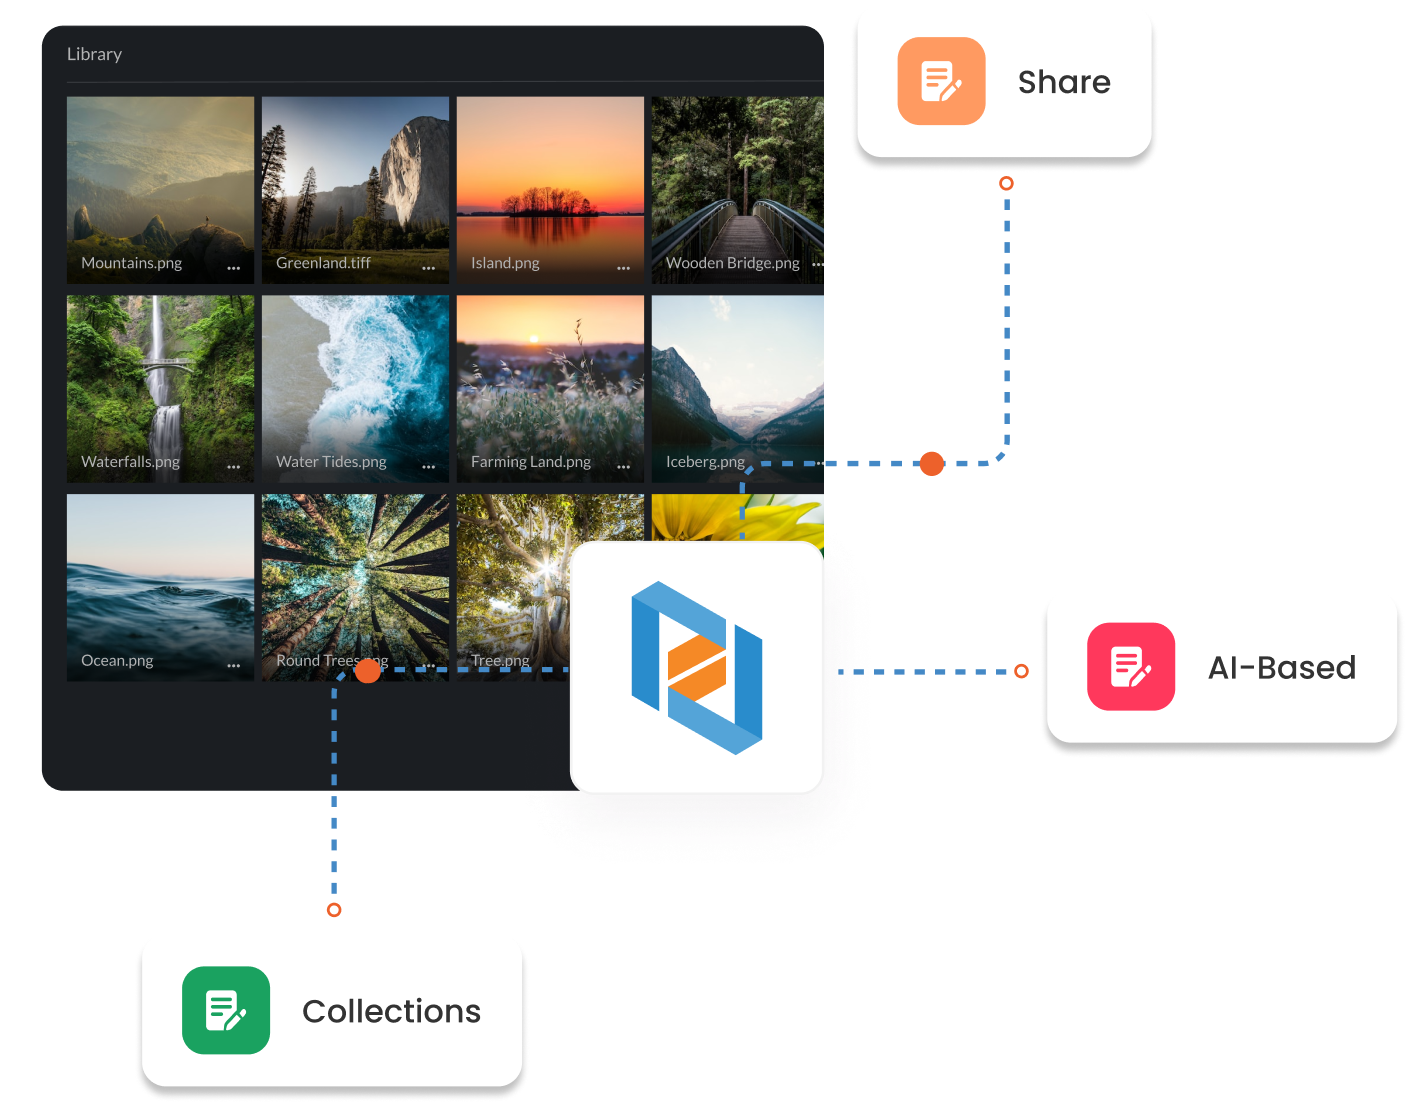Open options menu for Ocean.png
Viewport: 1405px width, 1102px height.
click(232, 666)
